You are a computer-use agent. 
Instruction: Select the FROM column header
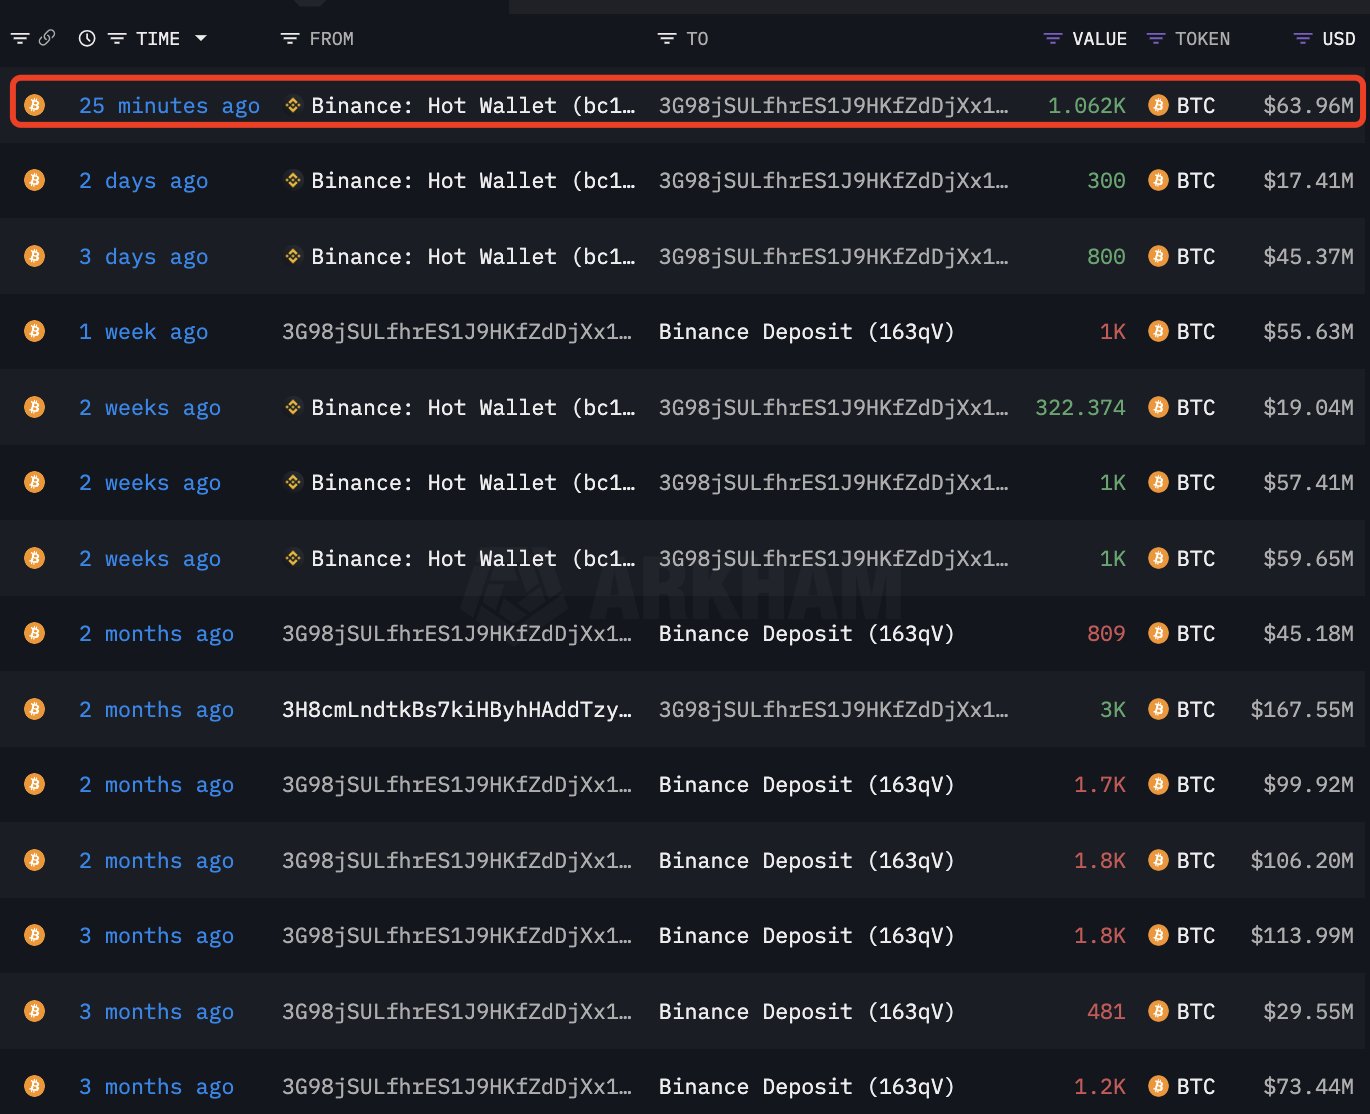tap(332, 38)
